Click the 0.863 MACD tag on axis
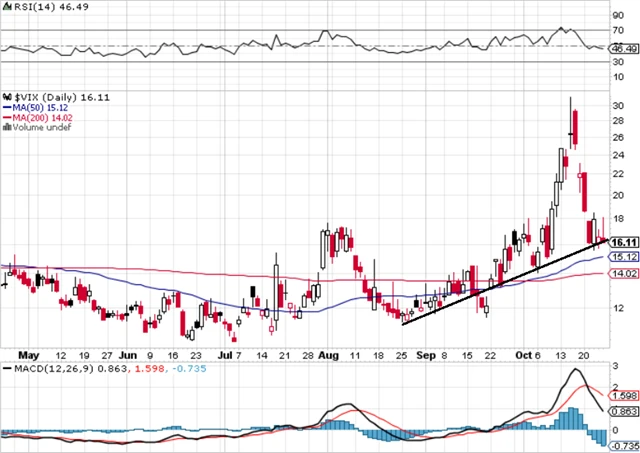 click(x=624, y=411)
